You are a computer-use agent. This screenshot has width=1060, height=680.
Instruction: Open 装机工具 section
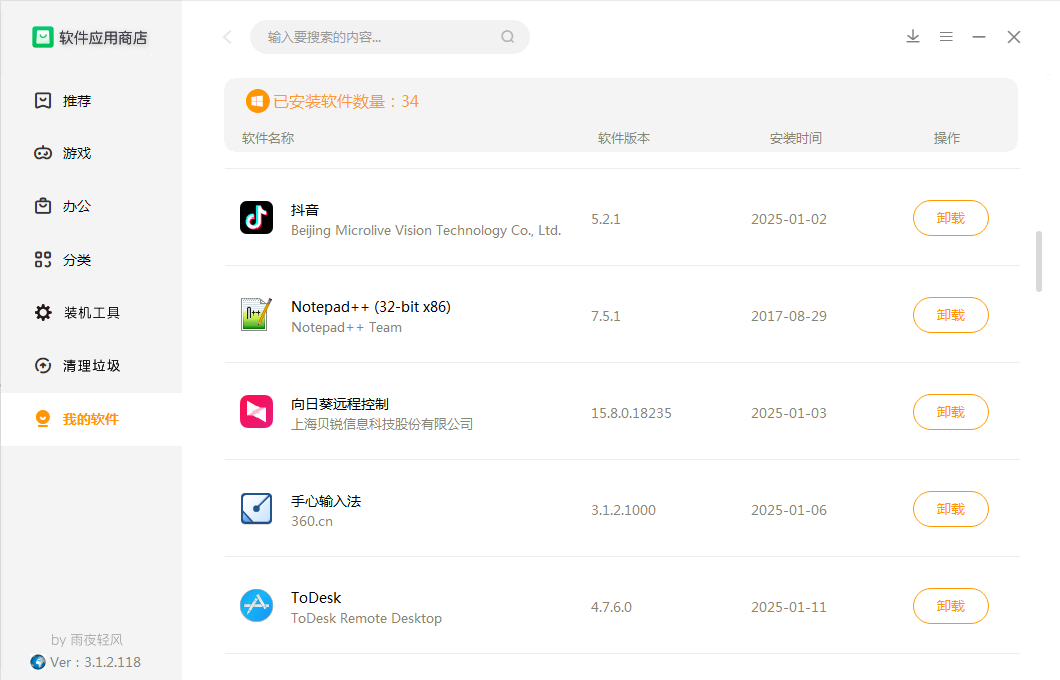91,312
